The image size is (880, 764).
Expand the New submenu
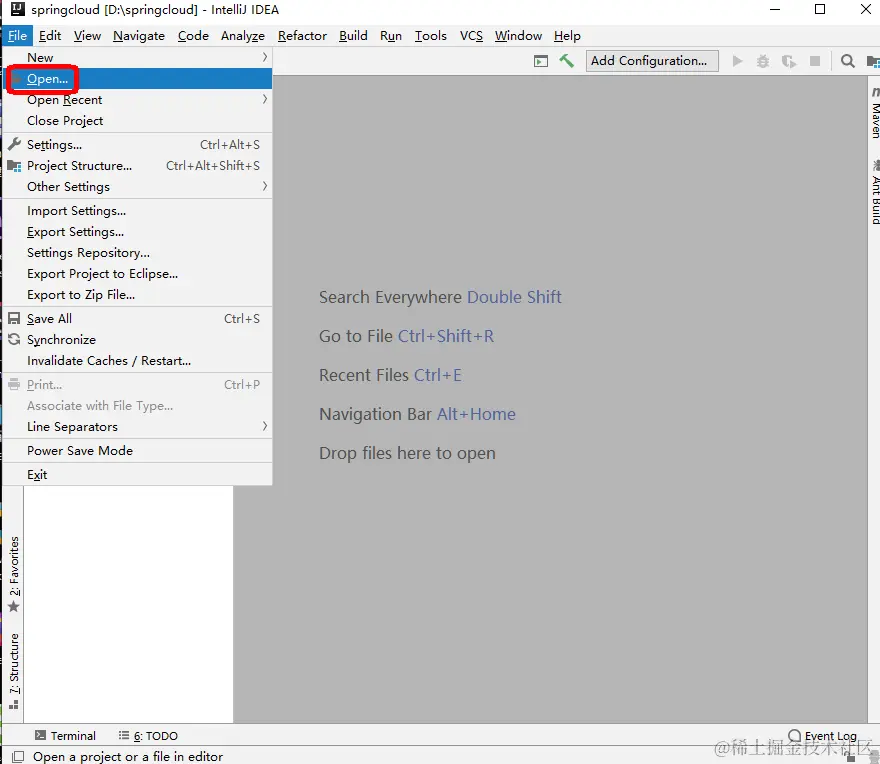pyautogui.click(x=138, y=57)
